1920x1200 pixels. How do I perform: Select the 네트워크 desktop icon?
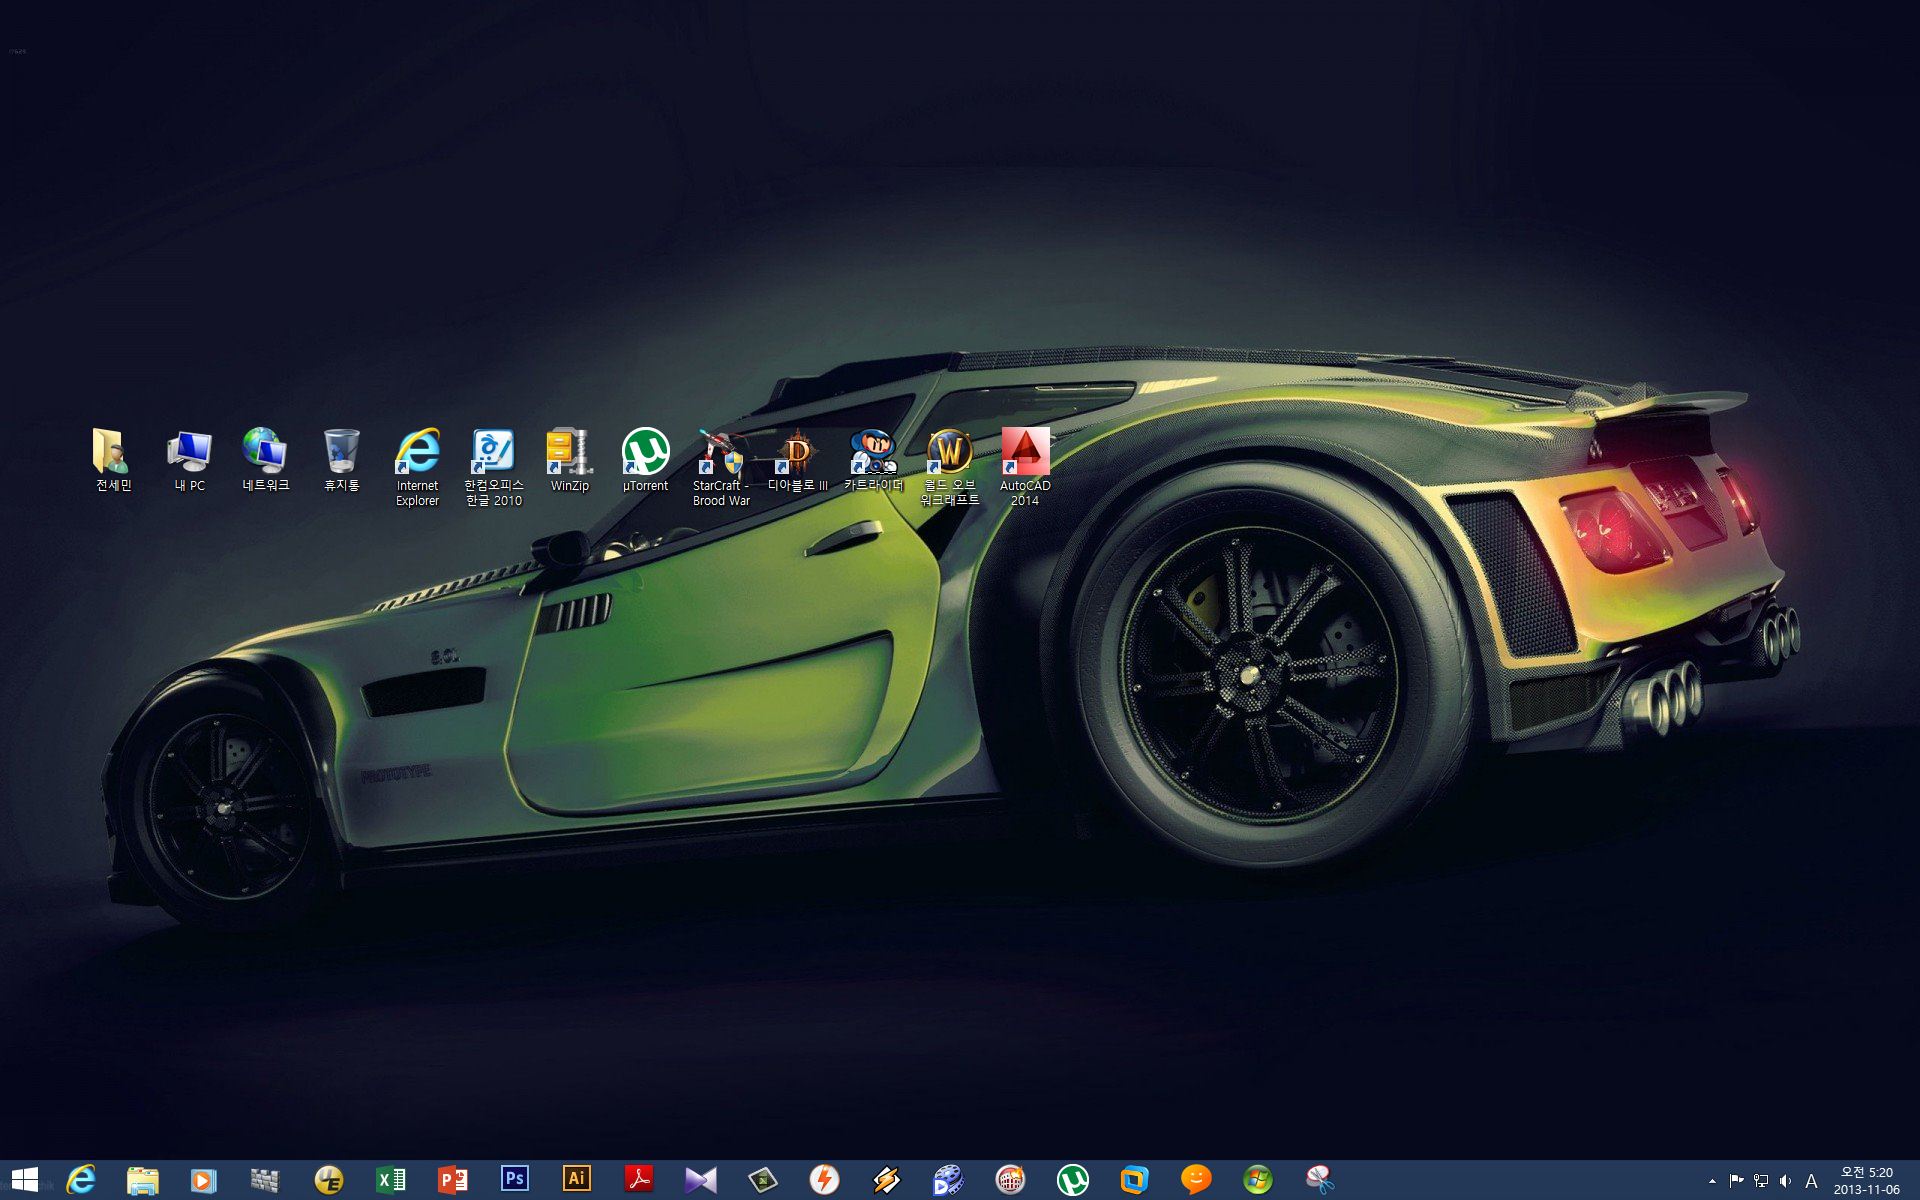(x=265, y=460)
